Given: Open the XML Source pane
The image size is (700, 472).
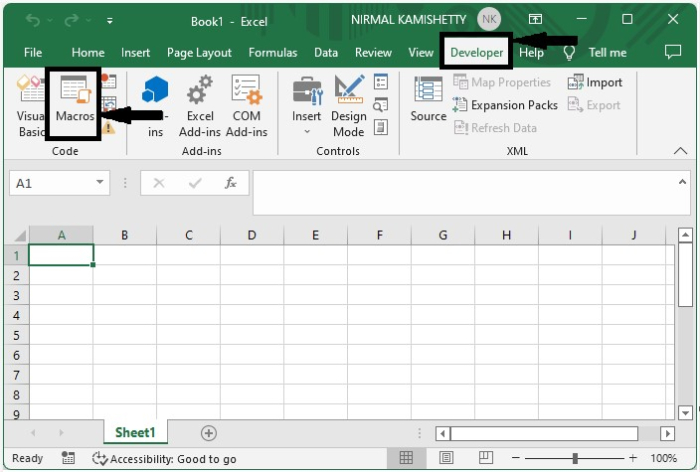Looking at the screenshot, I should point(428,102).
